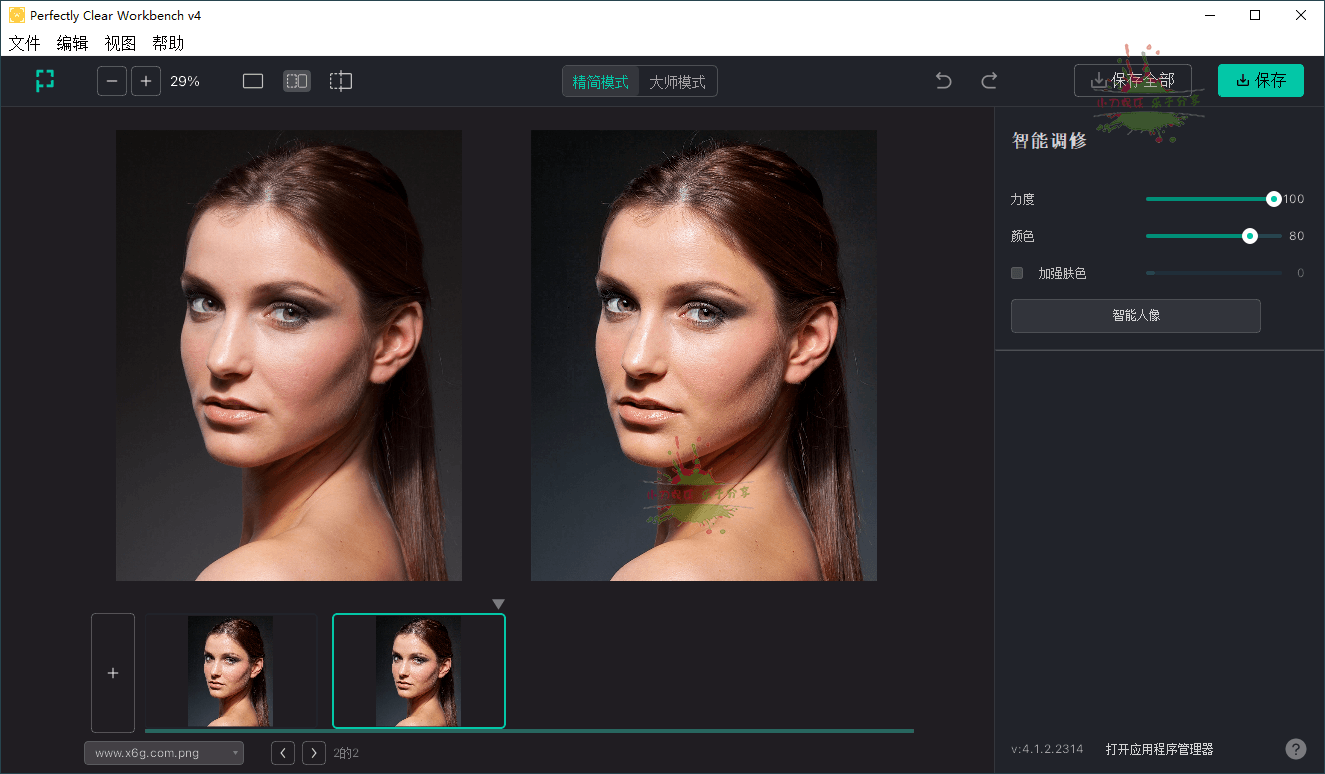
Task: Collapse filmstrip with the triangle marker
Action: click(x=499, y=604)
